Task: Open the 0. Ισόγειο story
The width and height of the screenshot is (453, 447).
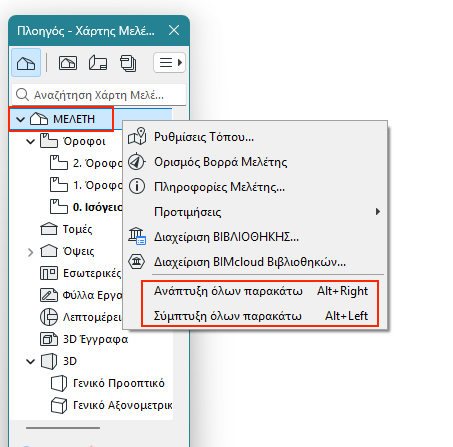Action: coord(97,207)
